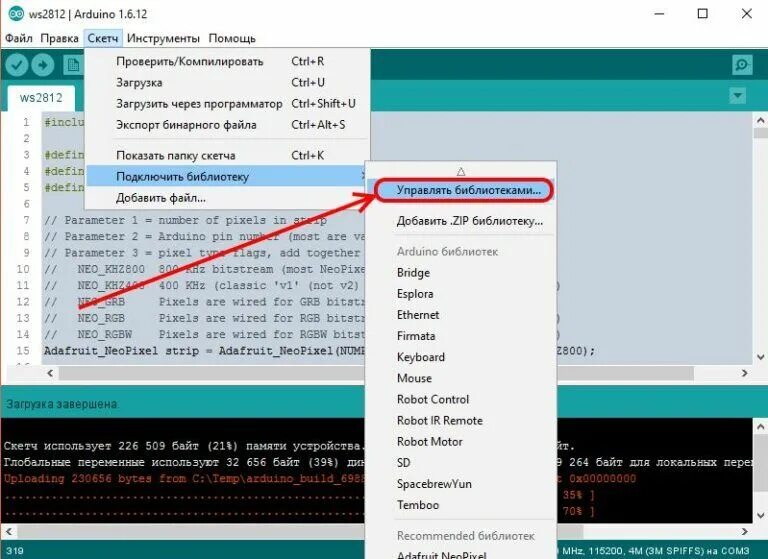768x559 pixels.
Task: Open the Скетч menu
Action: click(x=103, y=38)
